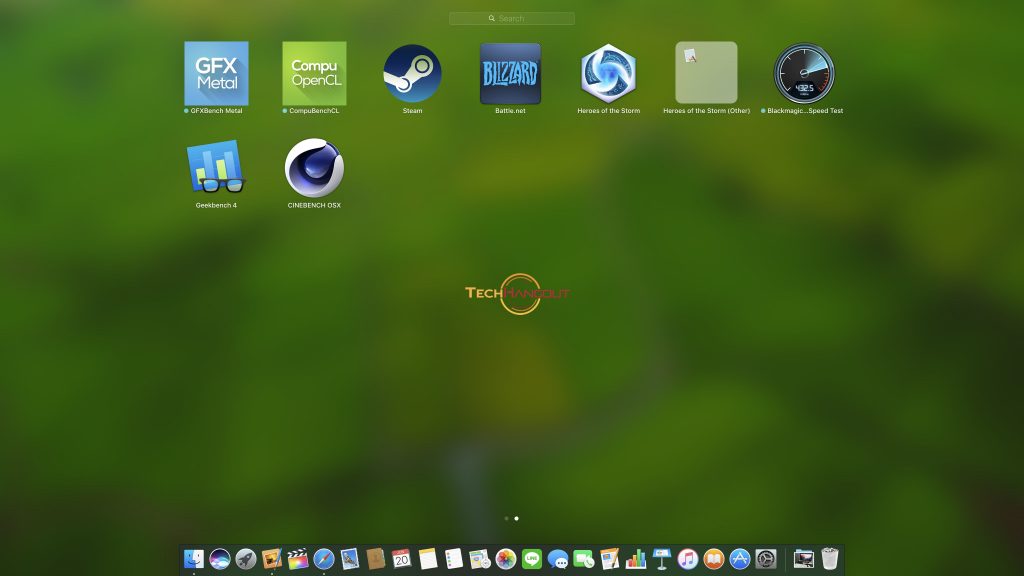The image size is (1024, 576).
Task: Select the second Launchpad page dot
Action: [x=517, y=519]
